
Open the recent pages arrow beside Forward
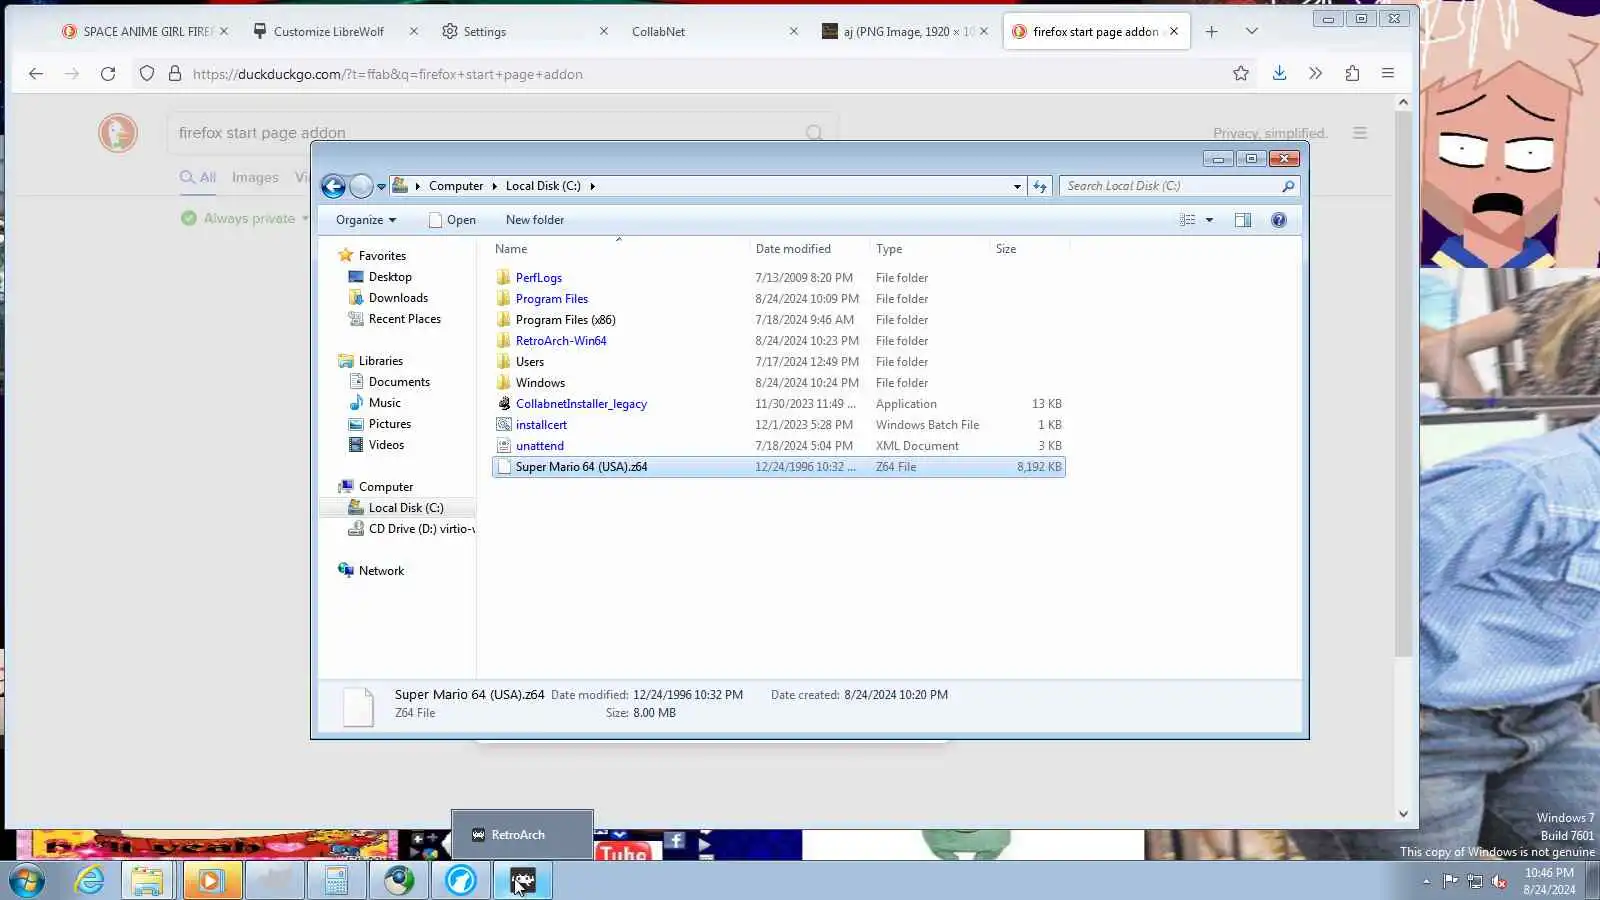(381, 187)
